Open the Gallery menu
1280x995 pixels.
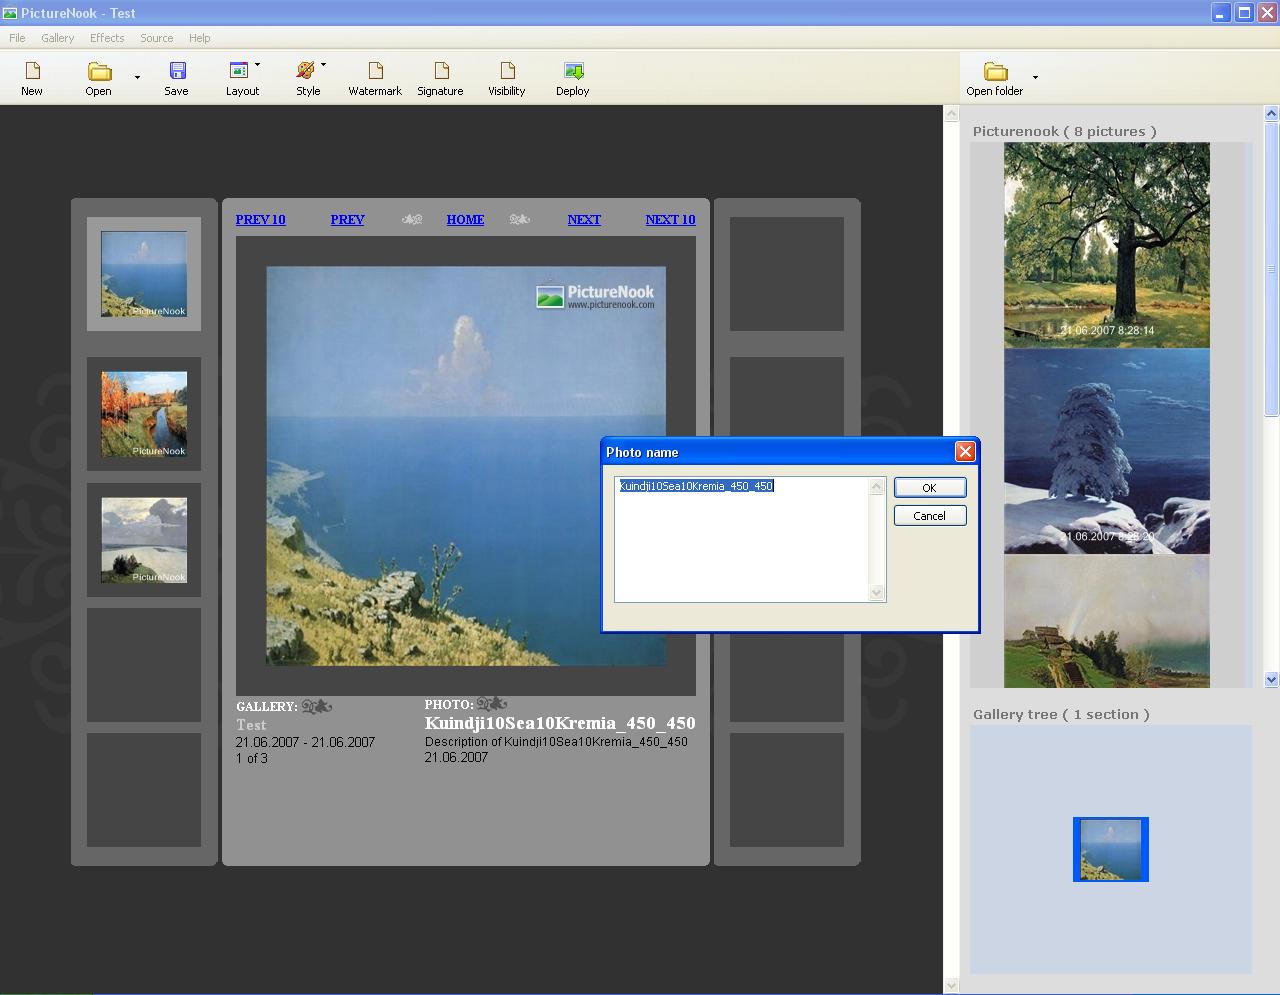[58, 38]
